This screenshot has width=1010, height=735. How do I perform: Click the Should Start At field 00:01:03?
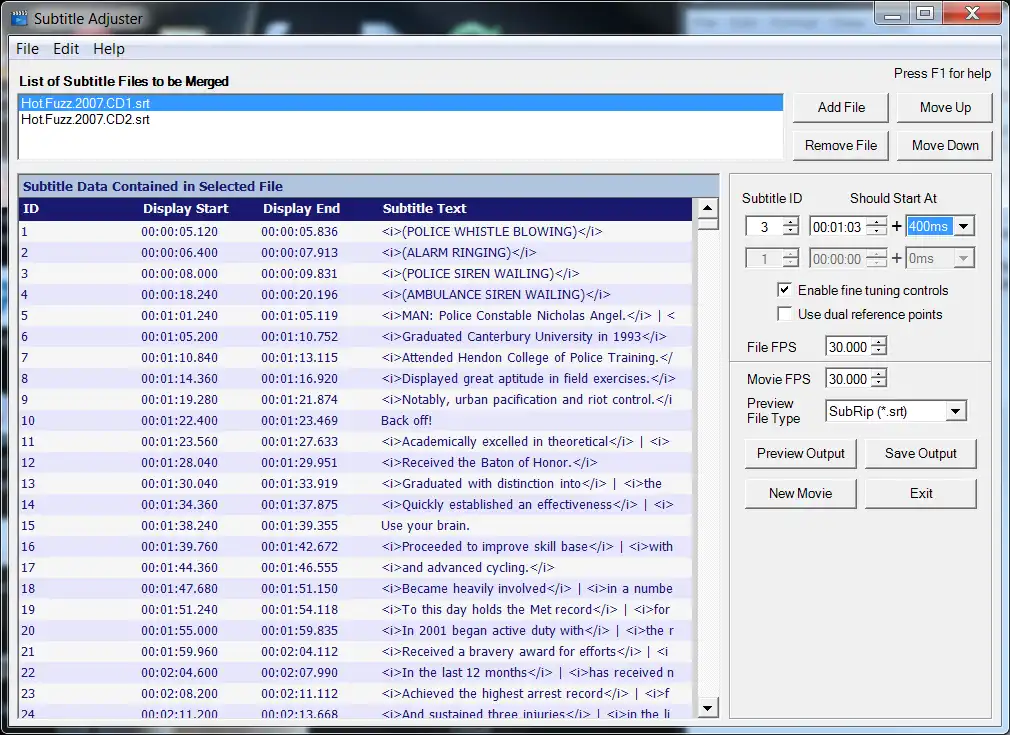pyautogui.click(x=837, y=226)
